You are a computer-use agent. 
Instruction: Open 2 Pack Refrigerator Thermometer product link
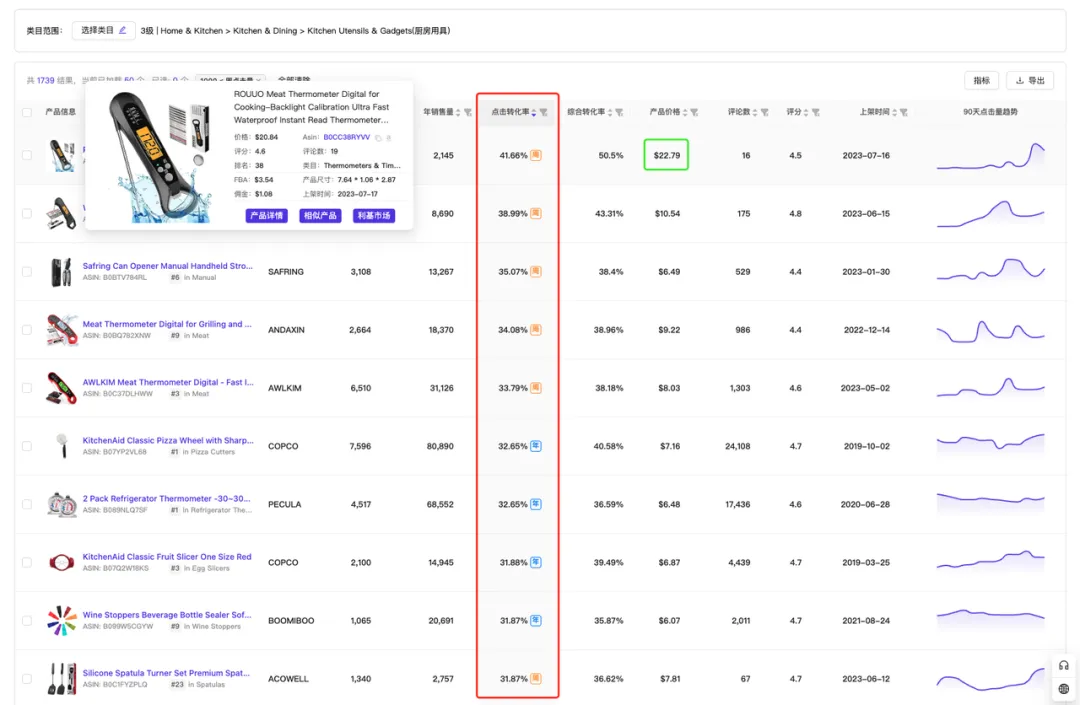(x=166, y=498)
